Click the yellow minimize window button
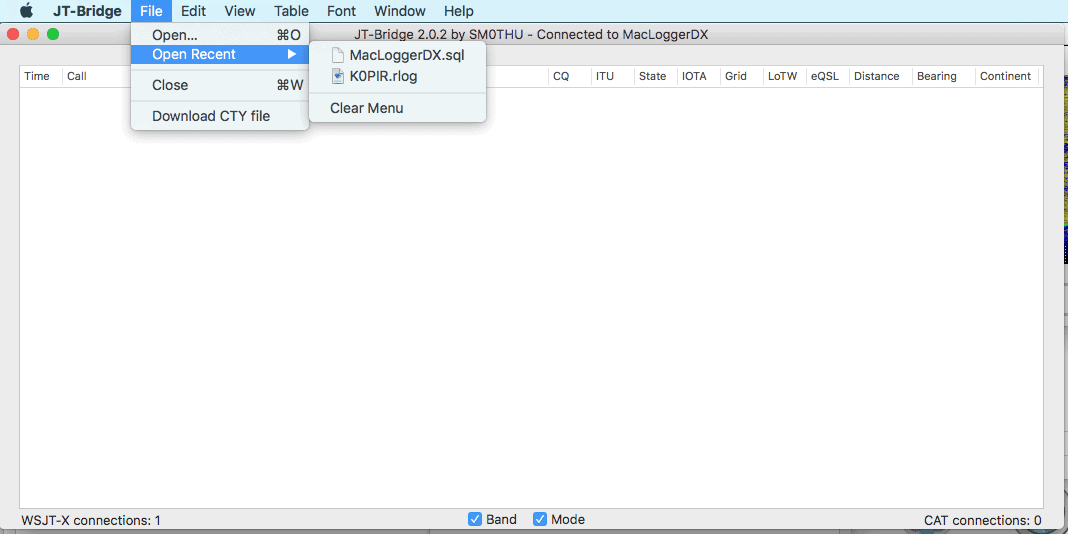Viewport: 1068px width, 534px height. point(33,34)
